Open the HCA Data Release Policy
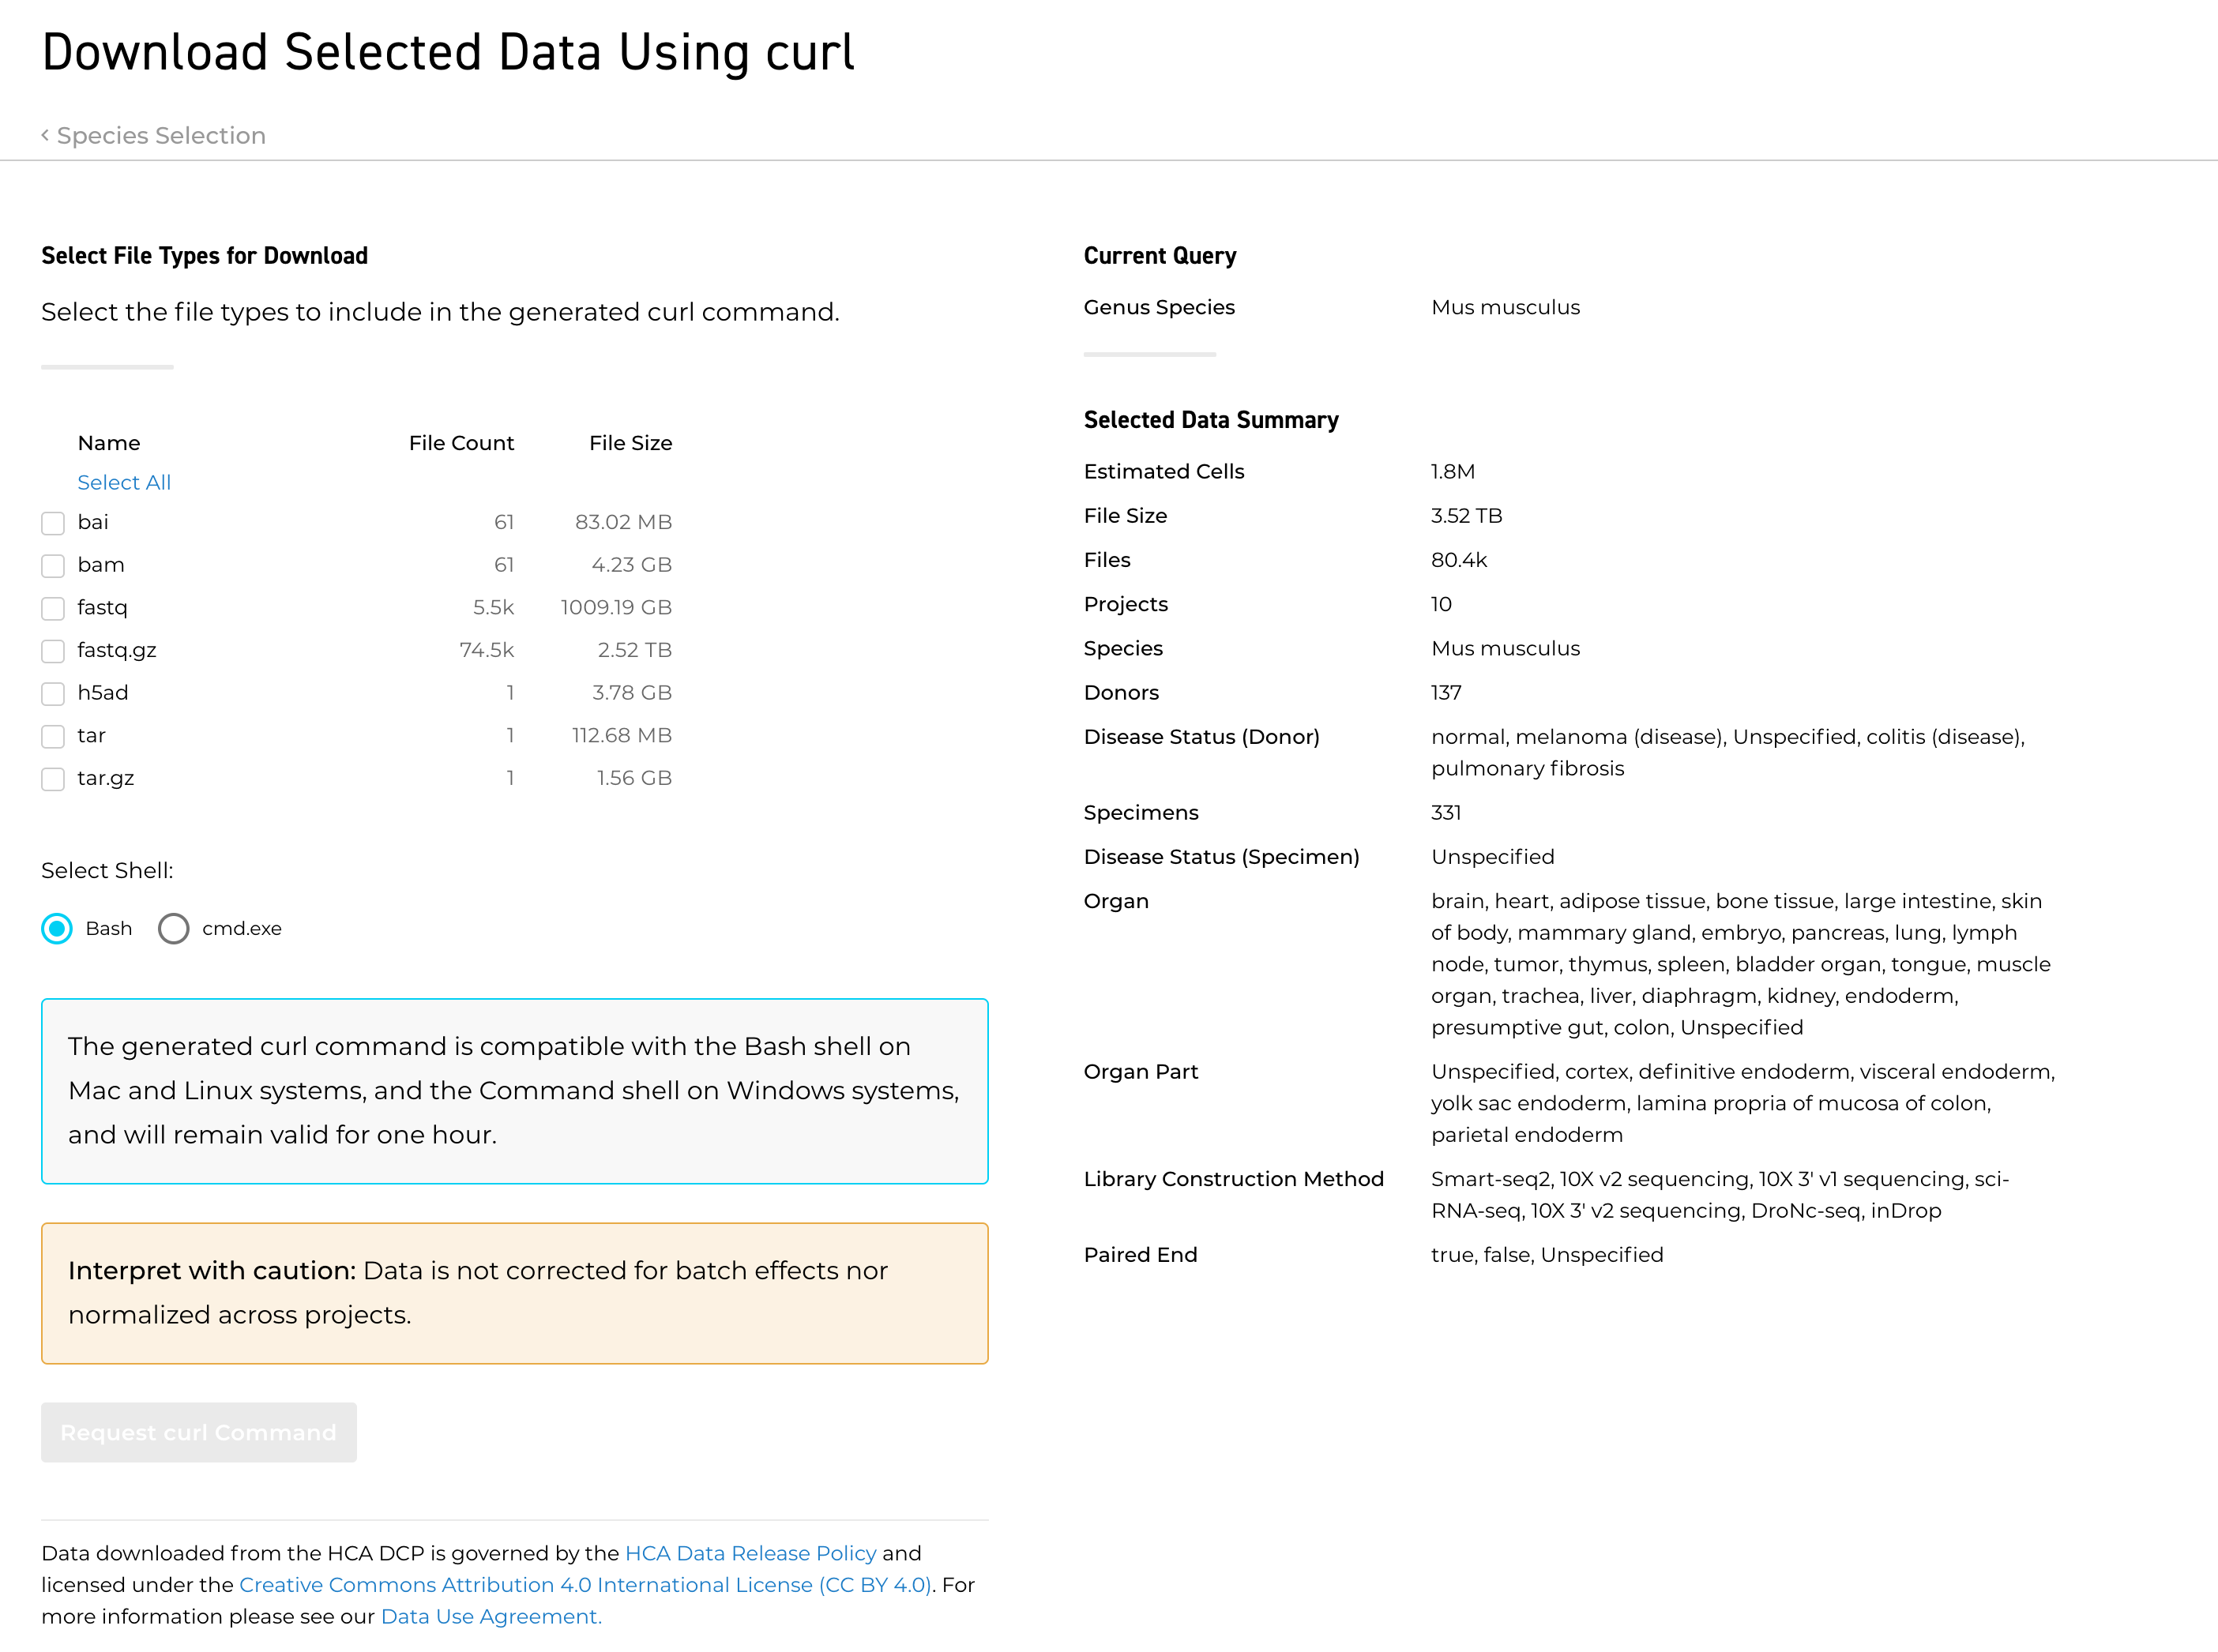2218x1652 pixels. pos(750,1553)
